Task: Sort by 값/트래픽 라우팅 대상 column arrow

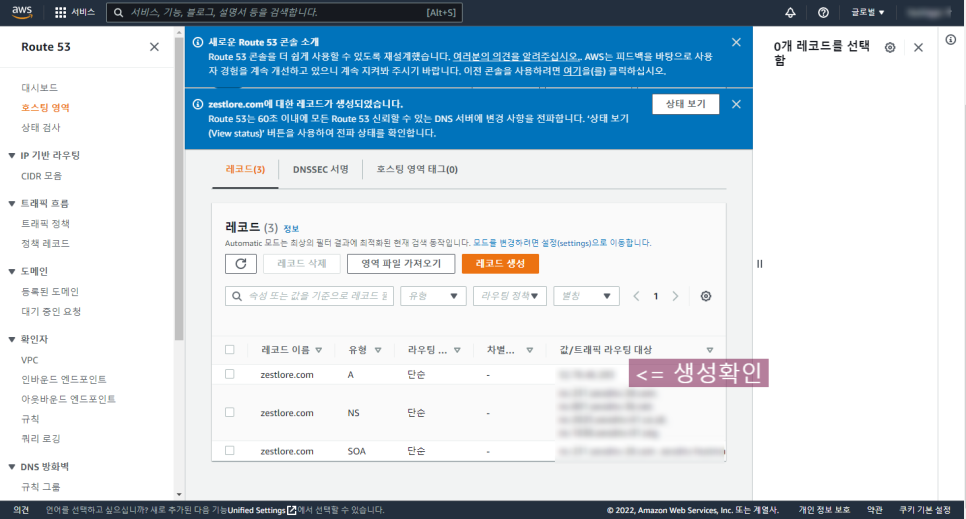Action: (x=710, y=350)
